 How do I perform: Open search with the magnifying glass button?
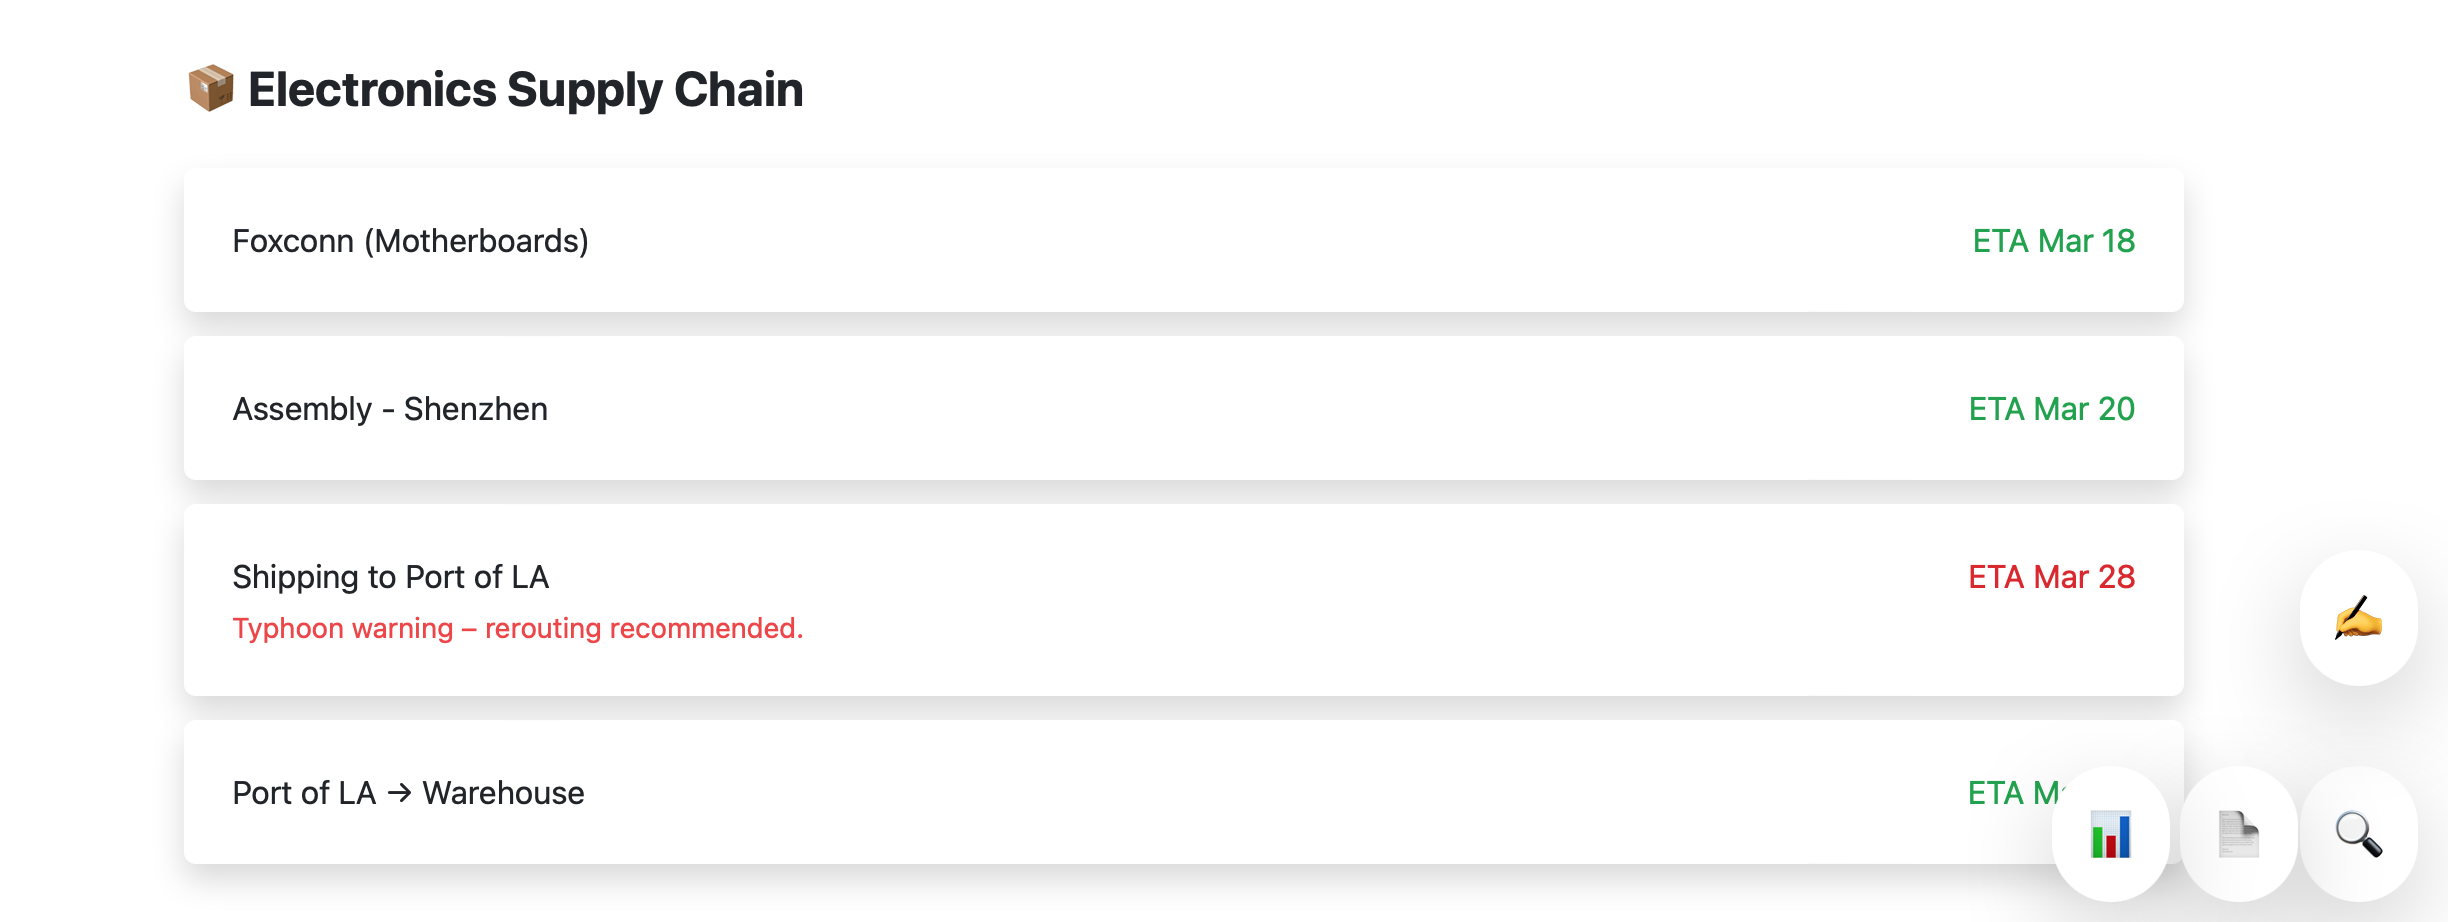point(2358,834)
